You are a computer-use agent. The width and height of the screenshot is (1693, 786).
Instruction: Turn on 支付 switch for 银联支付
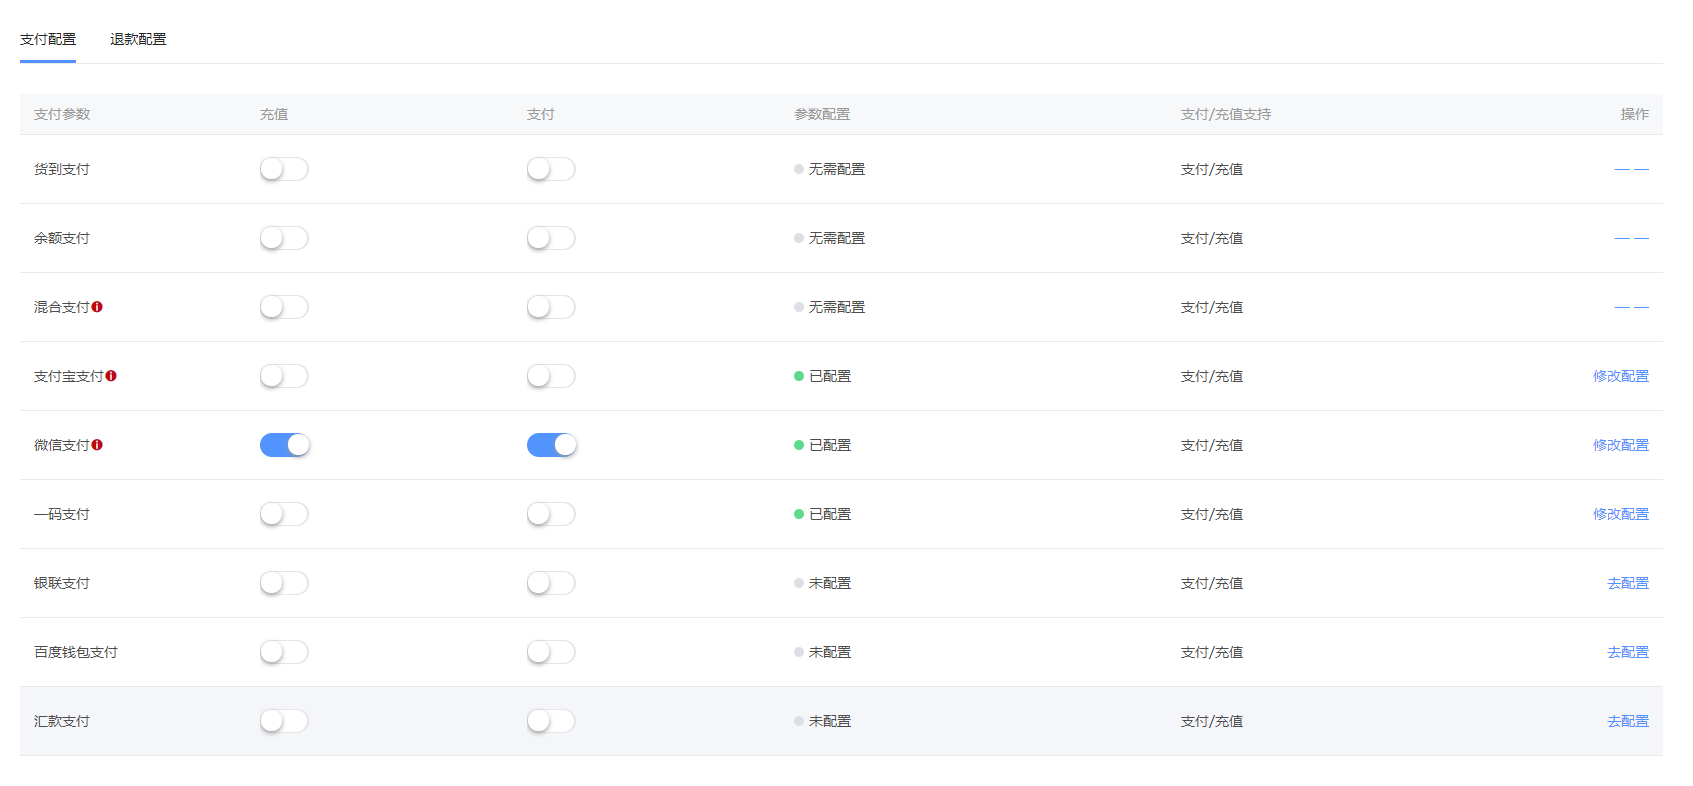[551, 583]
